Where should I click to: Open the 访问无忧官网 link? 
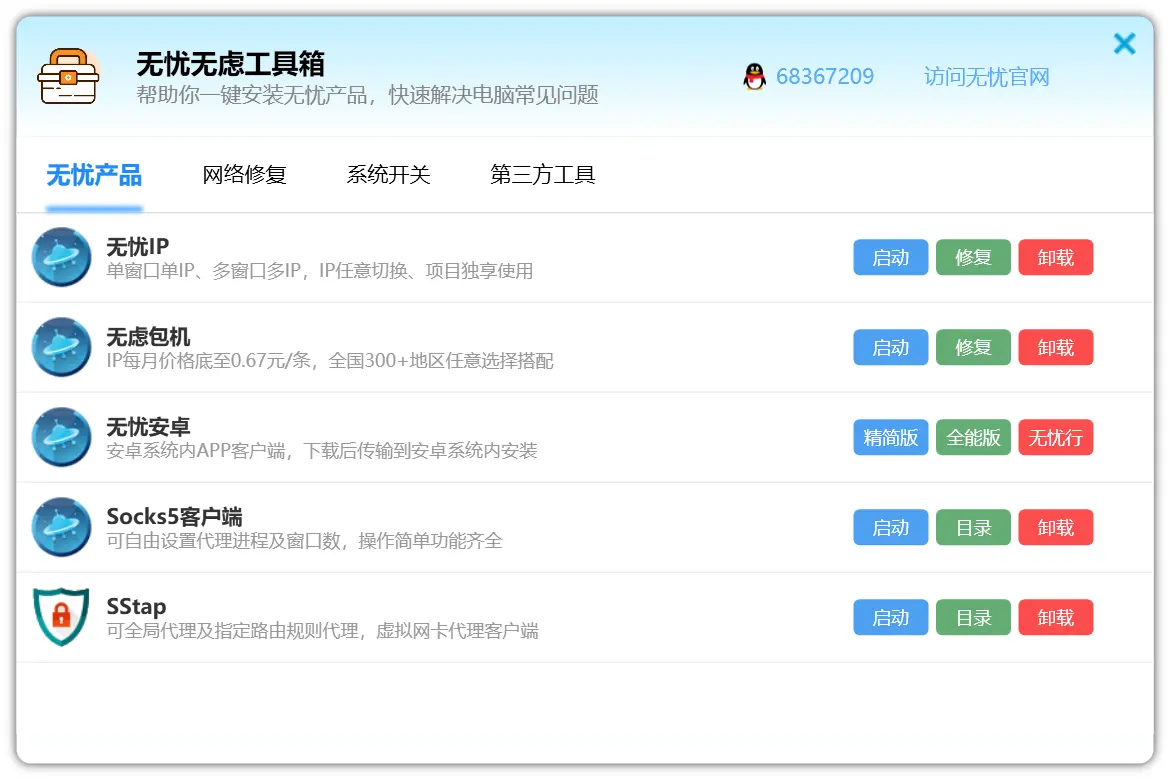(986, 77)
